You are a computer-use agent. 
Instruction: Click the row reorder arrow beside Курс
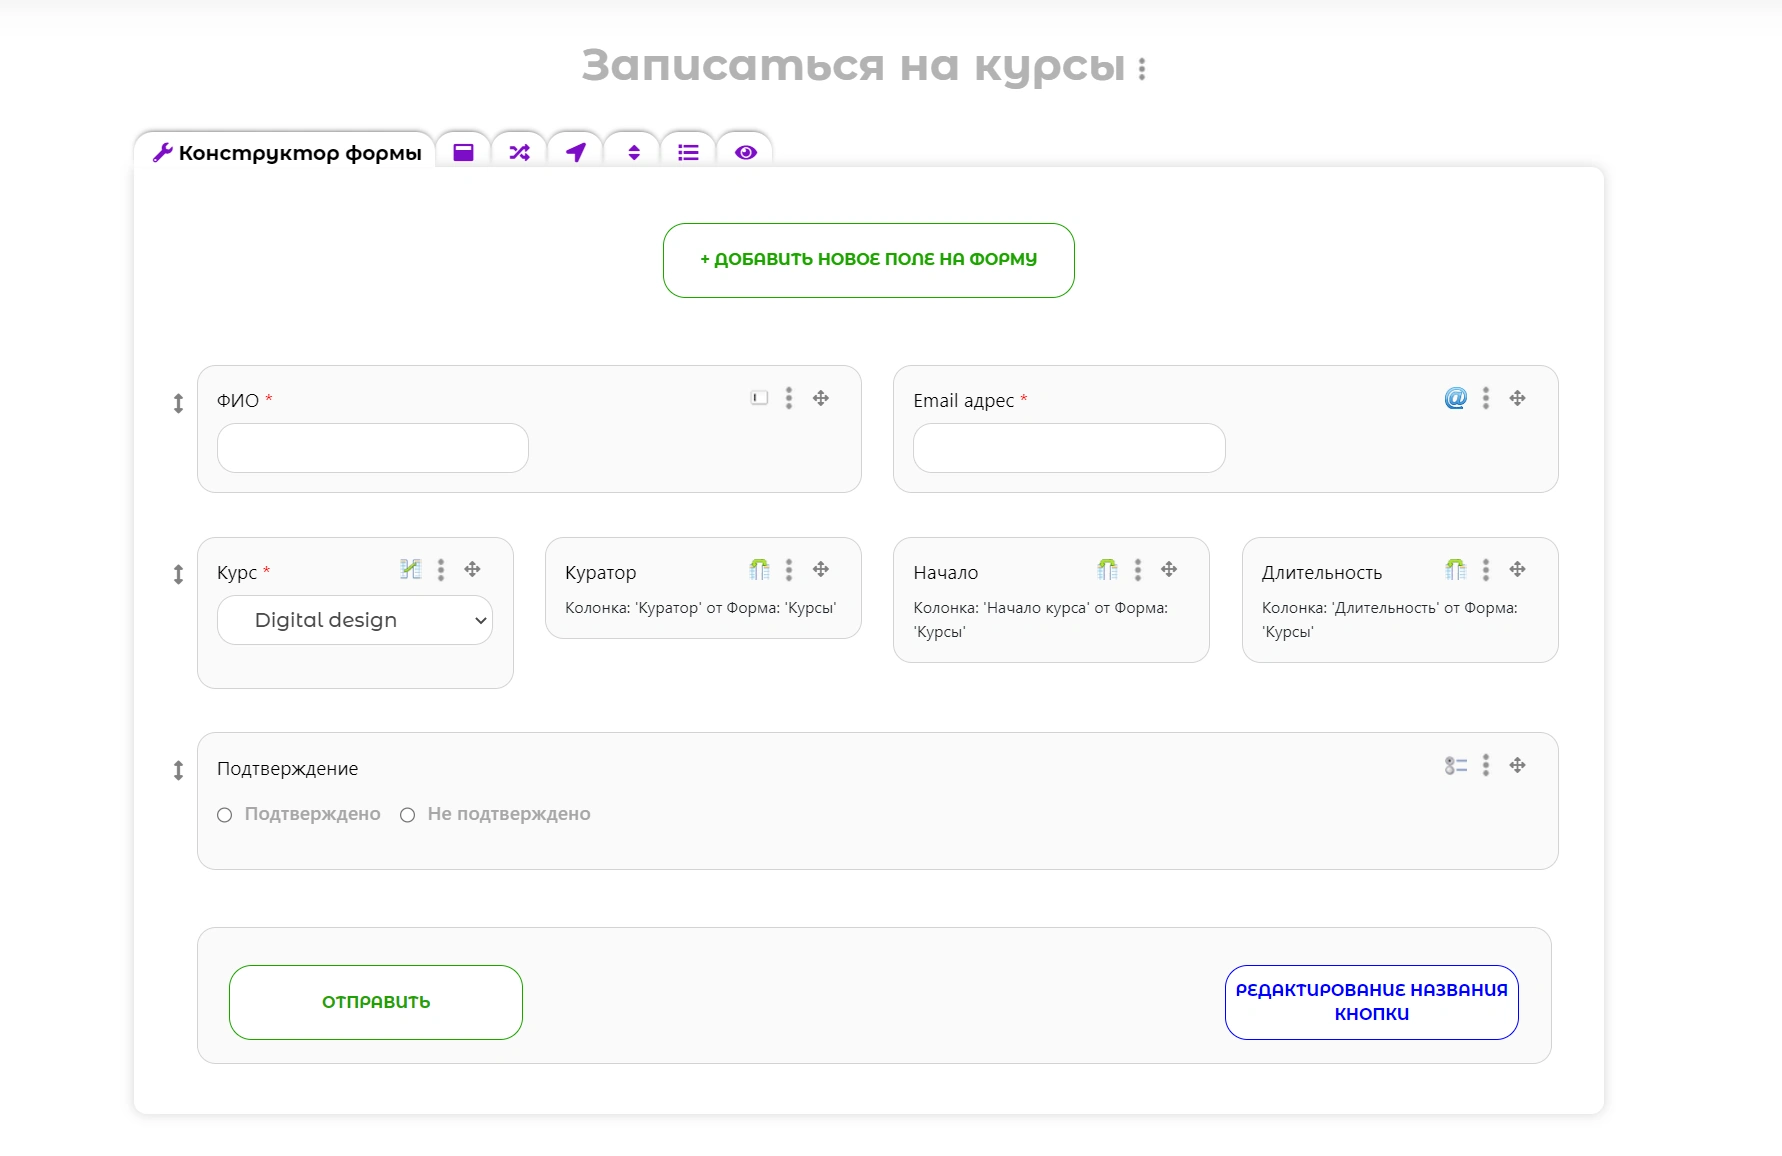178,574
